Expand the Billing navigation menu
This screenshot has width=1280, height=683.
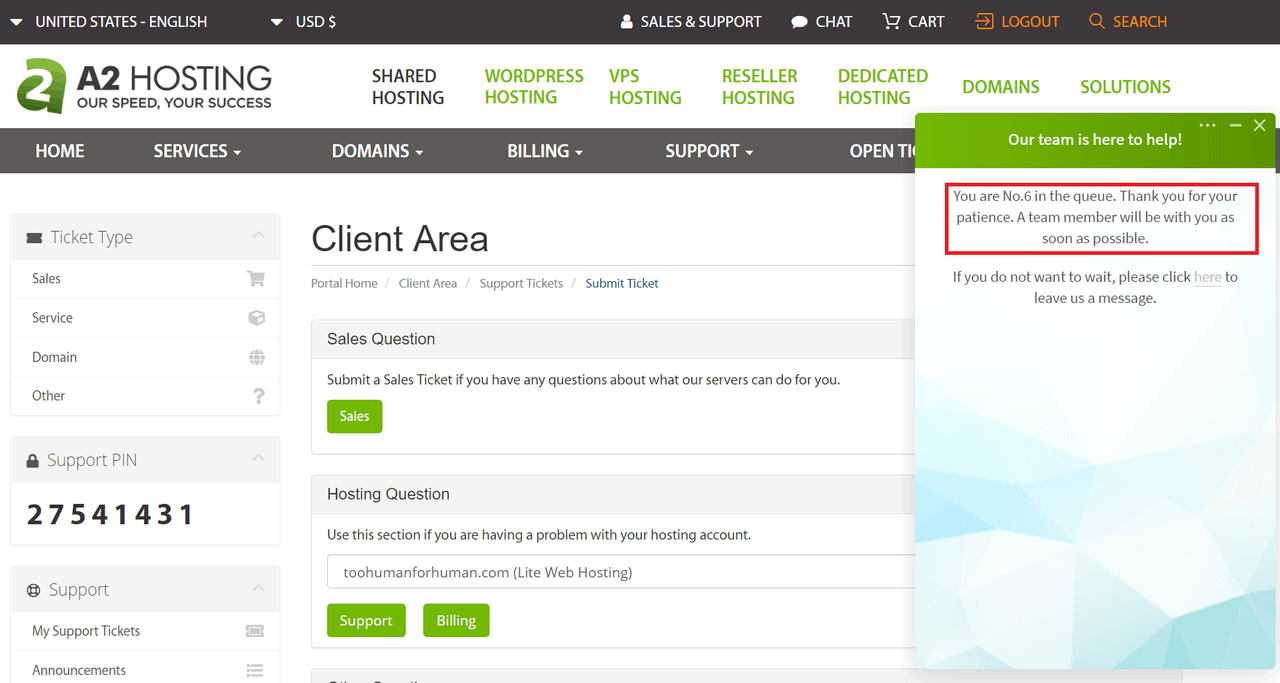pos(544,151)
